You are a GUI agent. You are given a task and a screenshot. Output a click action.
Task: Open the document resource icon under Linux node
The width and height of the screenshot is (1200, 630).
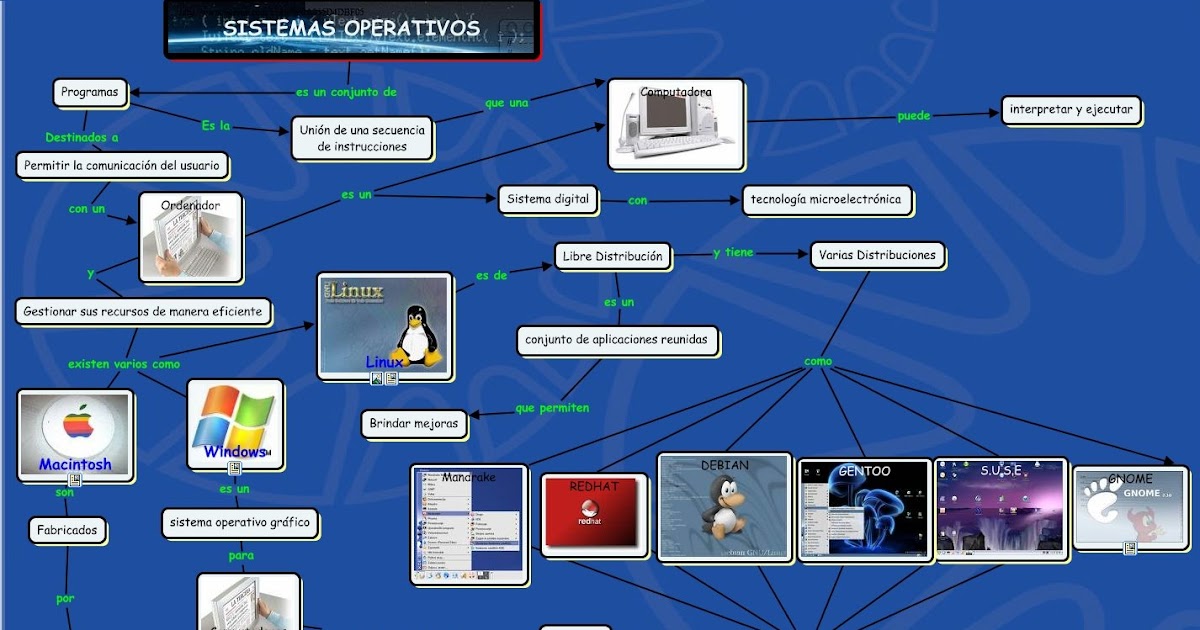[x=391, y=378]
